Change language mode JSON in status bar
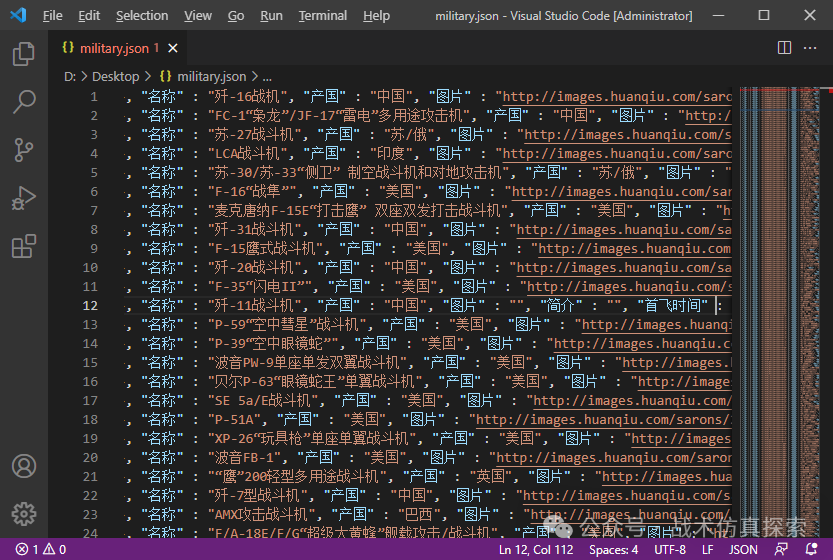Viewport: 833px width, 560px height. (x=743, y=549)
